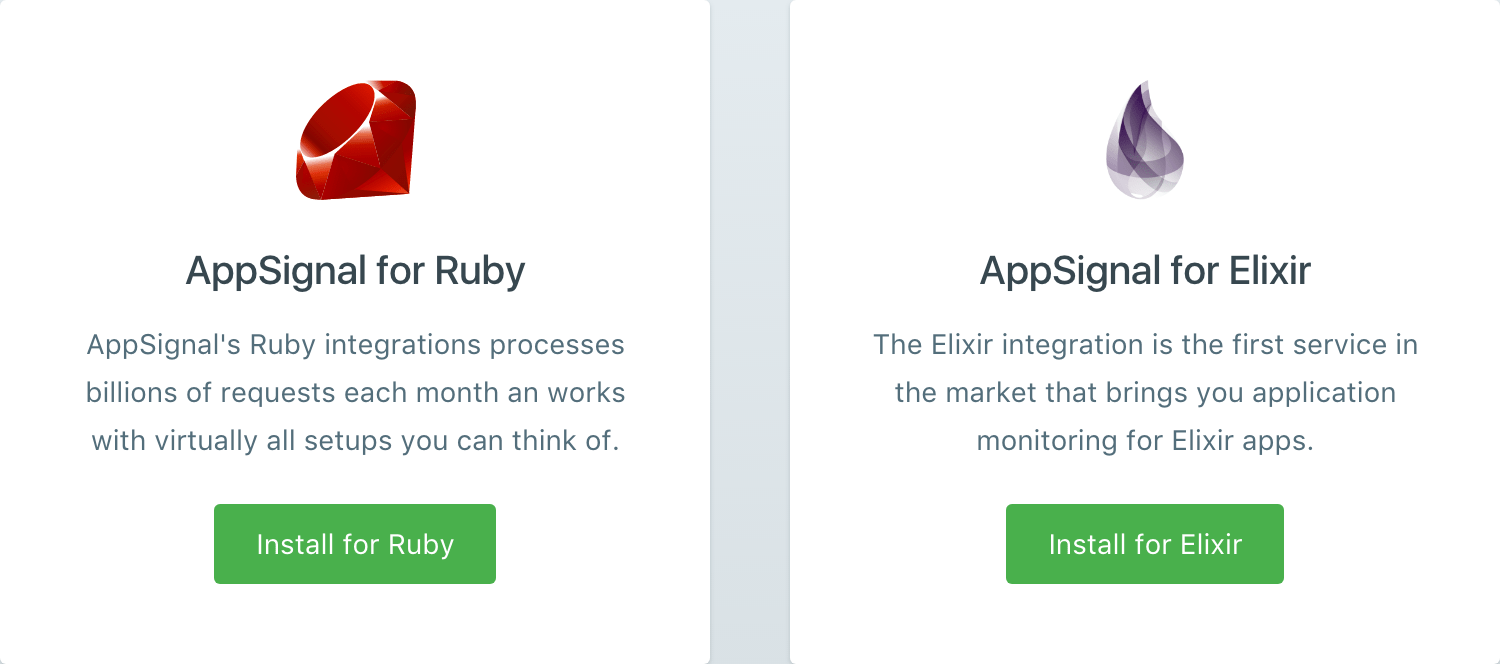Screen dimensions: 1500x664
Task: Click the line "AppSignal's Ruby integrations processes"
Action: pos(355,346)
